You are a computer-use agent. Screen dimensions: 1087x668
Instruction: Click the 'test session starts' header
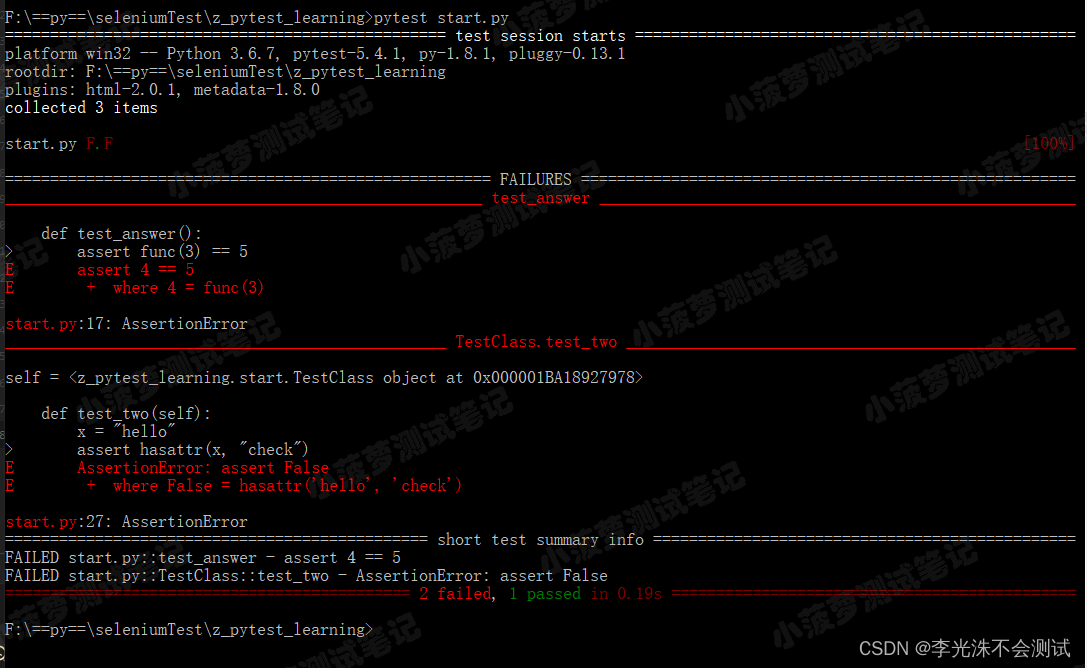(x=540, y=36)
